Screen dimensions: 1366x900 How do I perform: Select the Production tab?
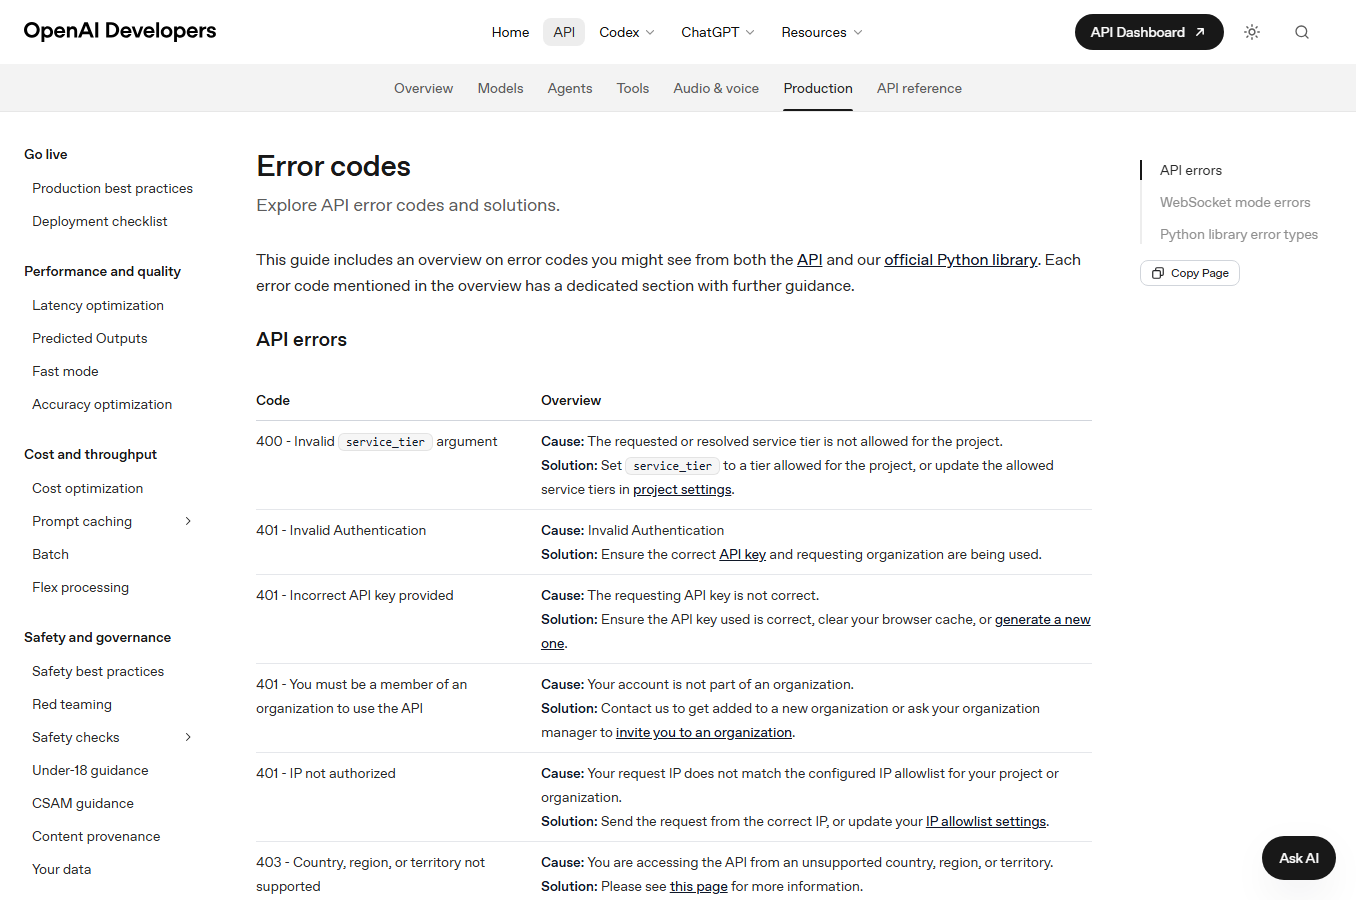tap(818, 88)
